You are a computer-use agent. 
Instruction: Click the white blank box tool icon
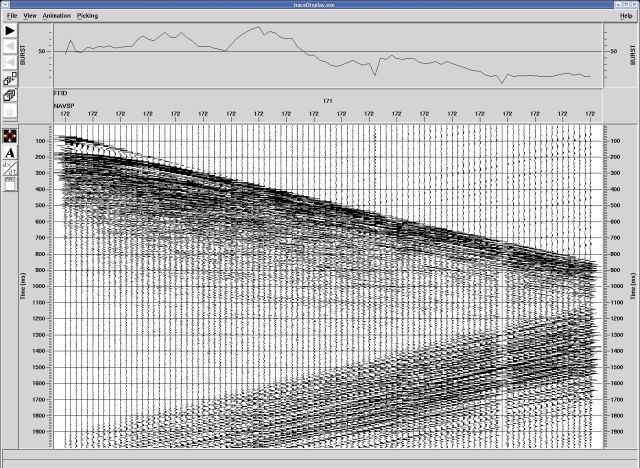click(x=10, y=184)
